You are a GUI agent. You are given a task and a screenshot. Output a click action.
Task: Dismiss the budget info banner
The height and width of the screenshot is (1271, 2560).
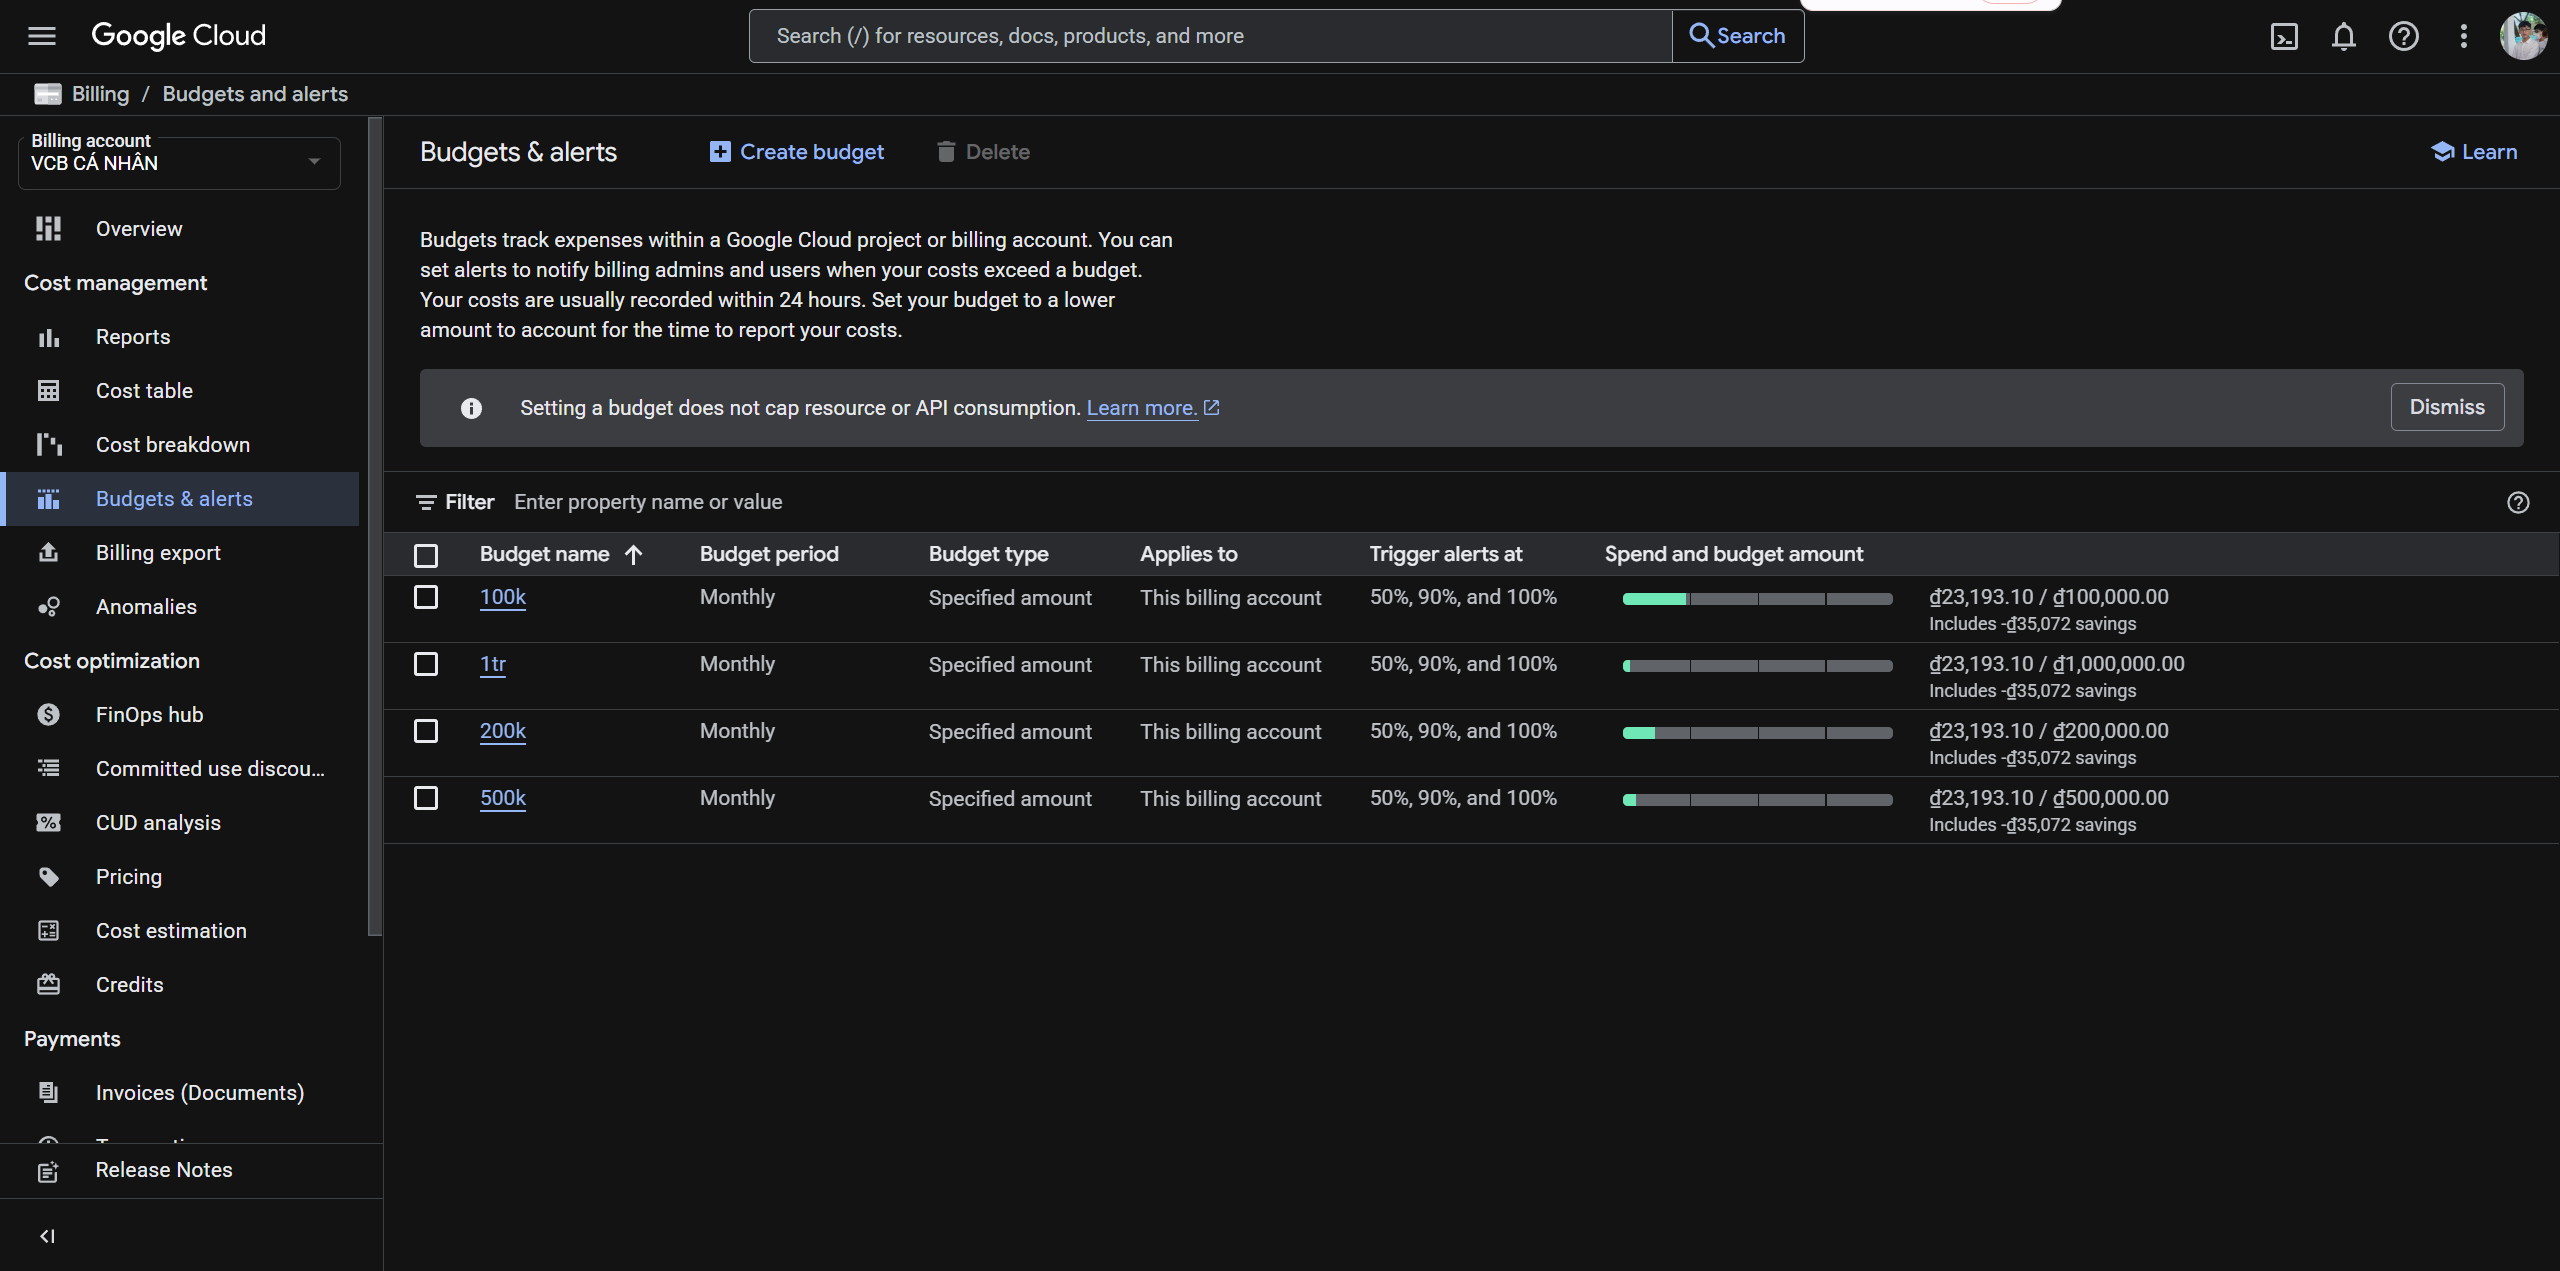point(2446,407)
